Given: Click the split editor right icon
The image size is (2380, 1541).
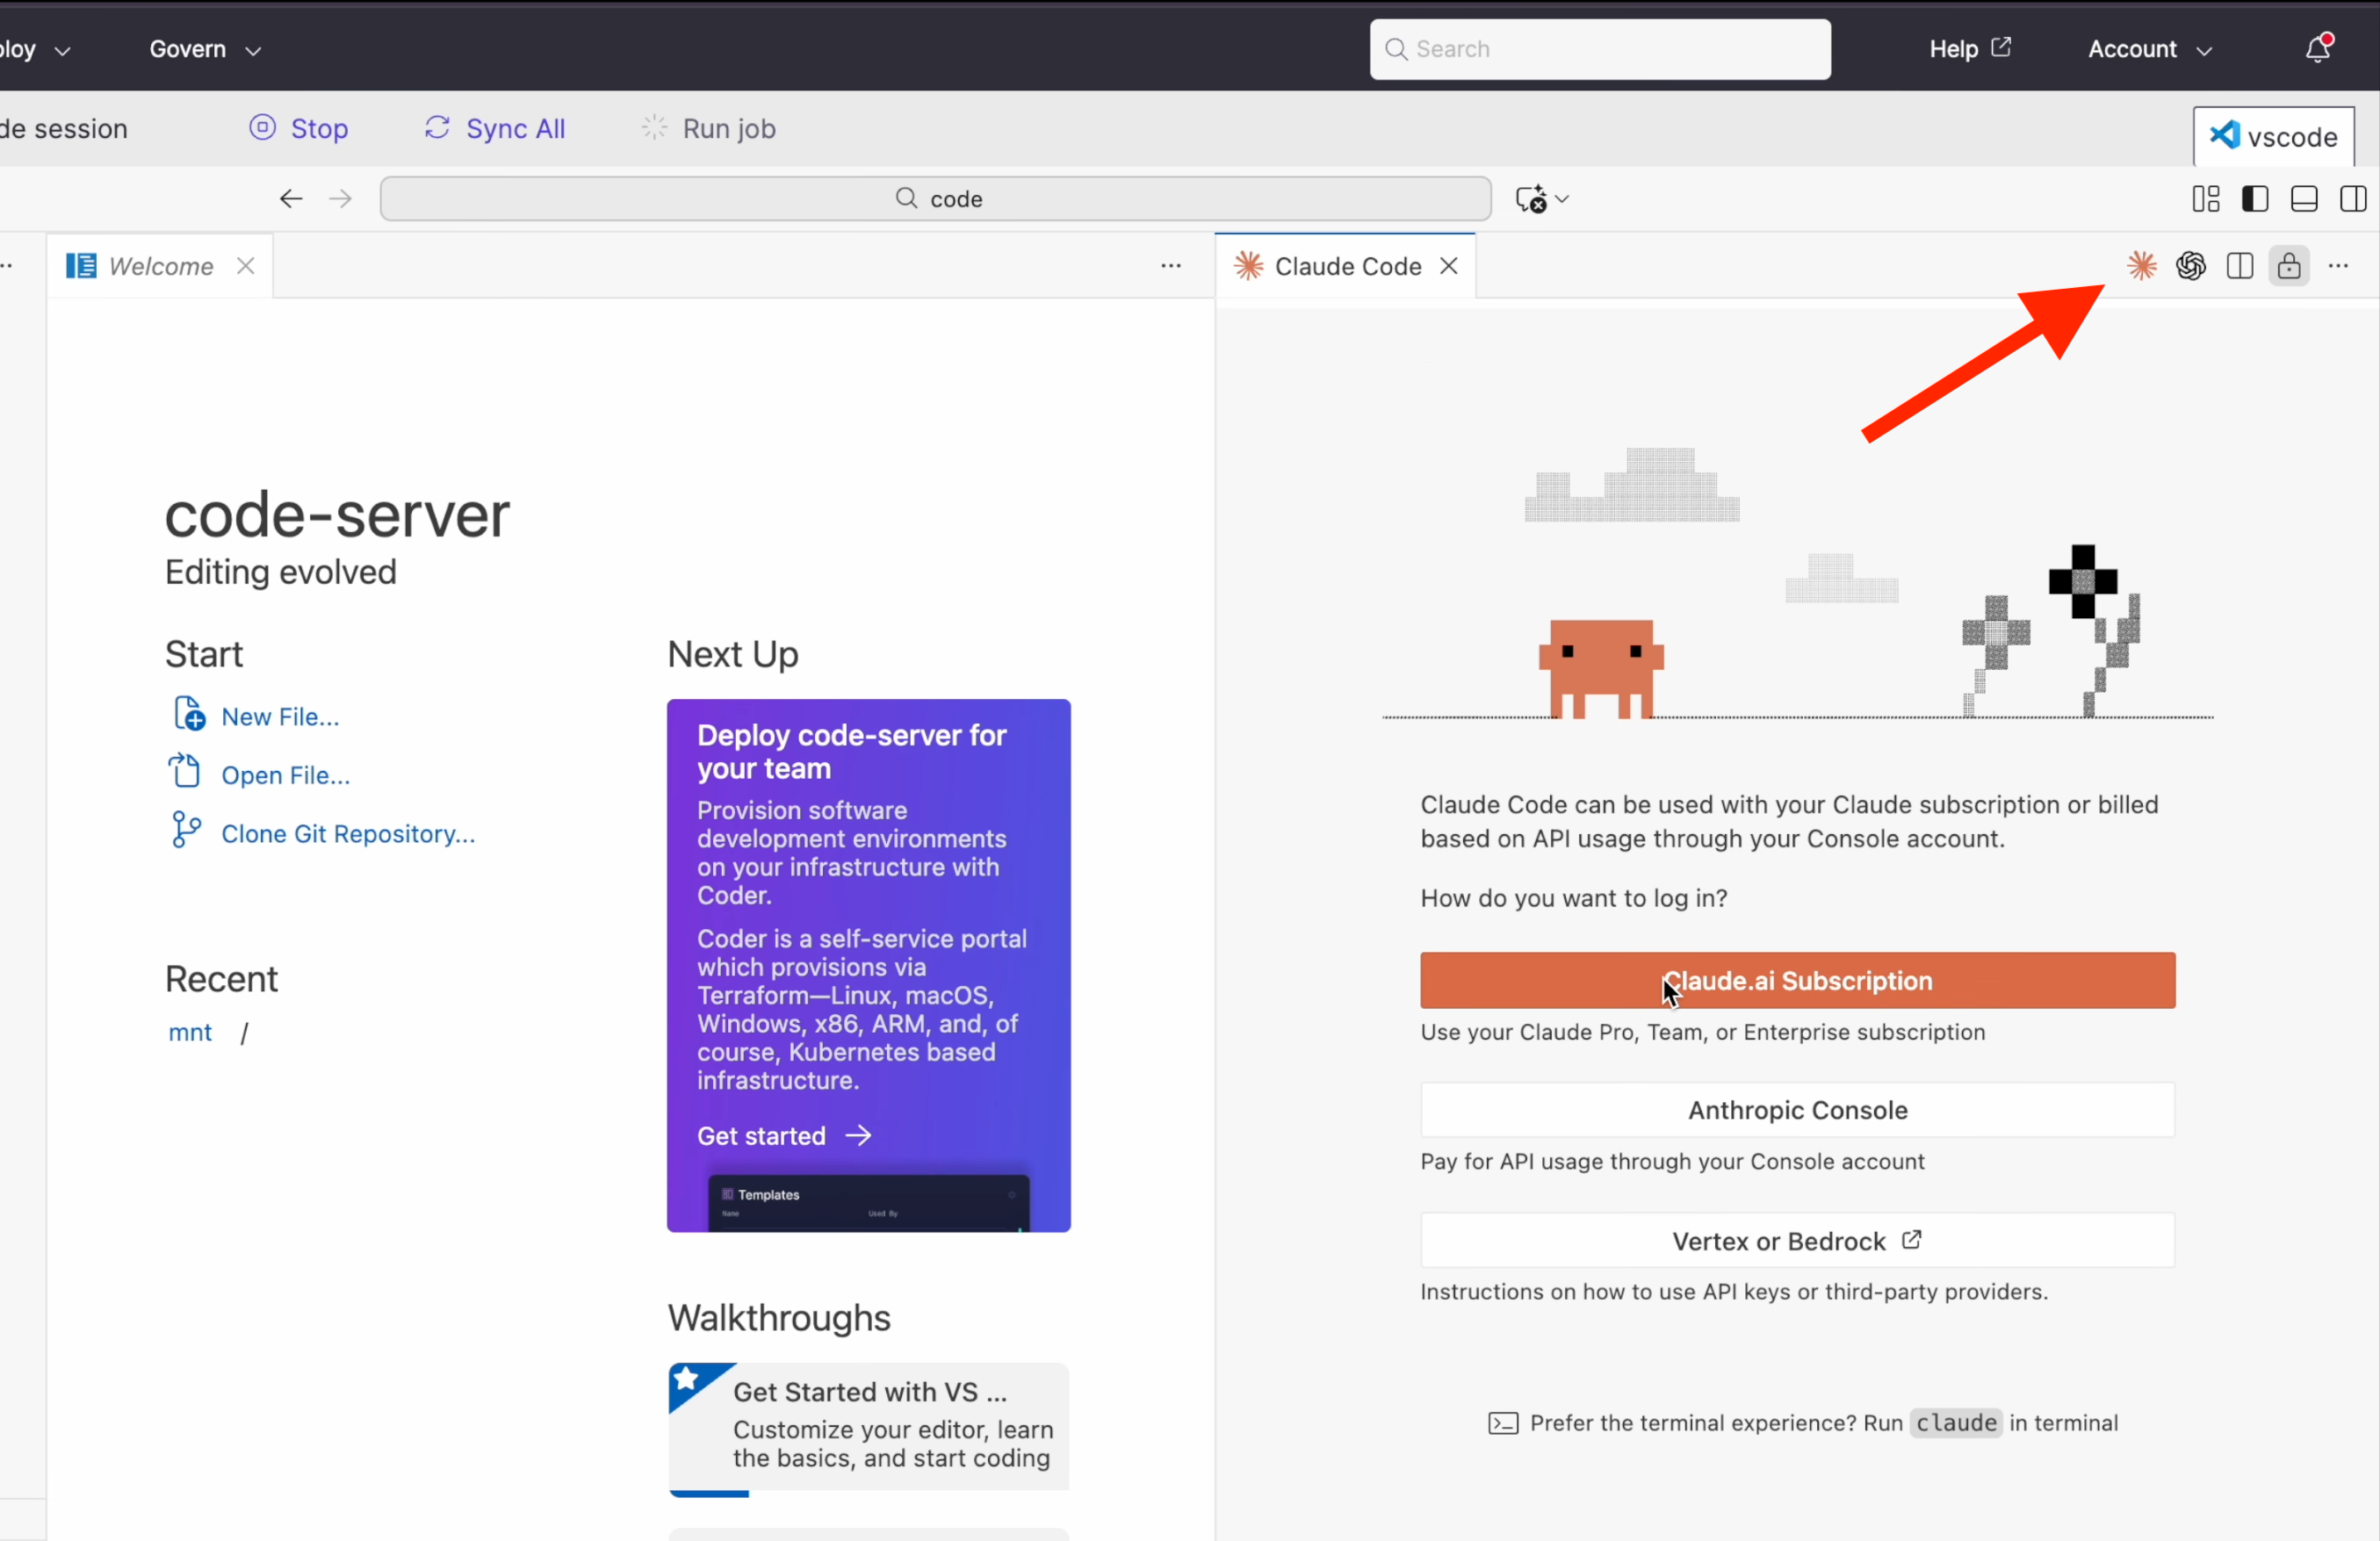Looking at the screenshot, I should (x=2239, y=266).
